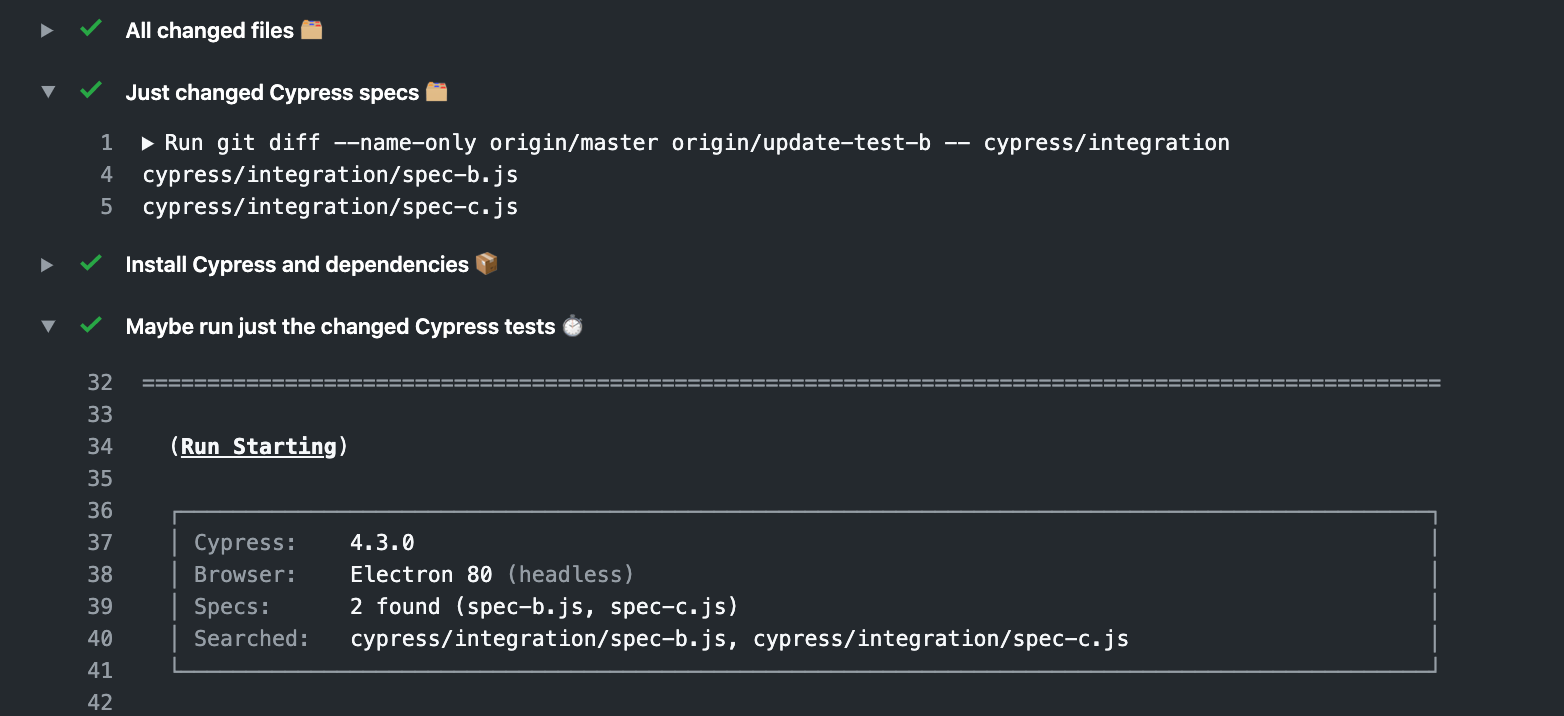Collapse the Maybe run just changed tests step

coord(47,327)
